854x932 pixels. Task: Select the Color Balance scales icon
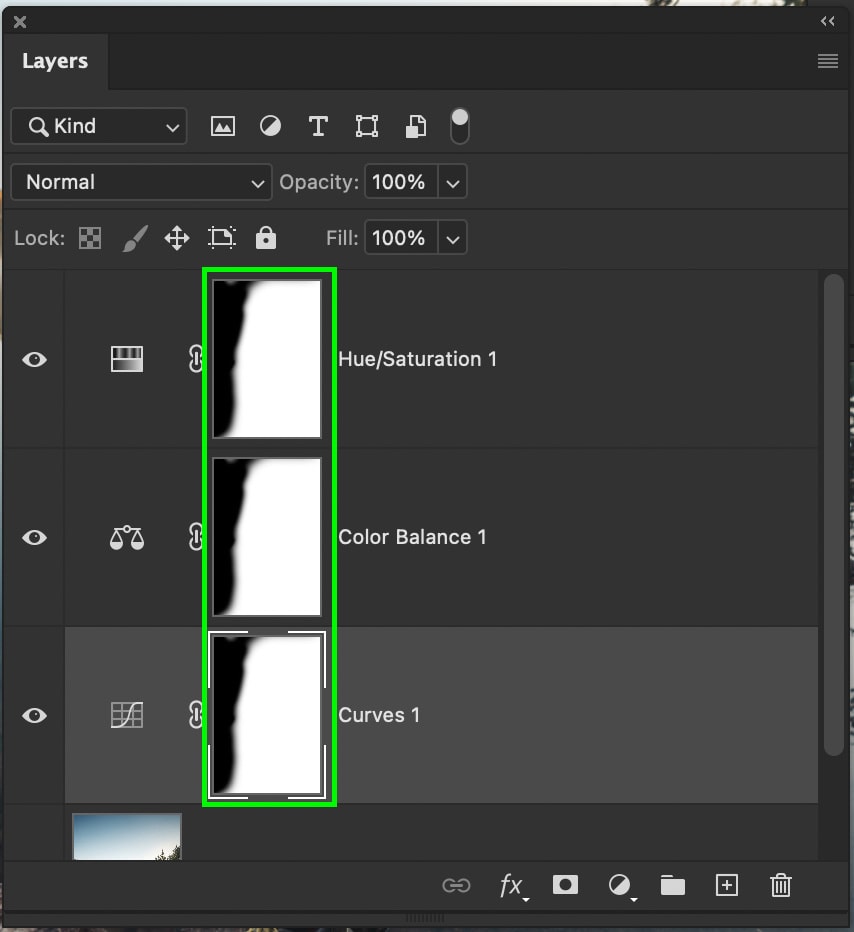click(x=127, y=538)
